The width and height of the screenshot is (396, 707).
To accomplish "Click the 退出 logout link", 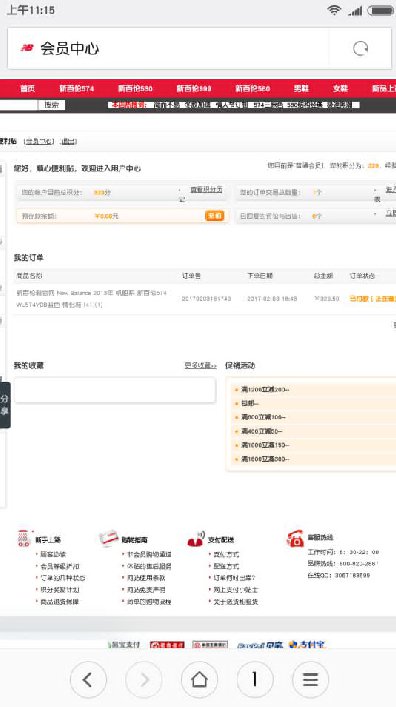I will [x=69, y=142].
